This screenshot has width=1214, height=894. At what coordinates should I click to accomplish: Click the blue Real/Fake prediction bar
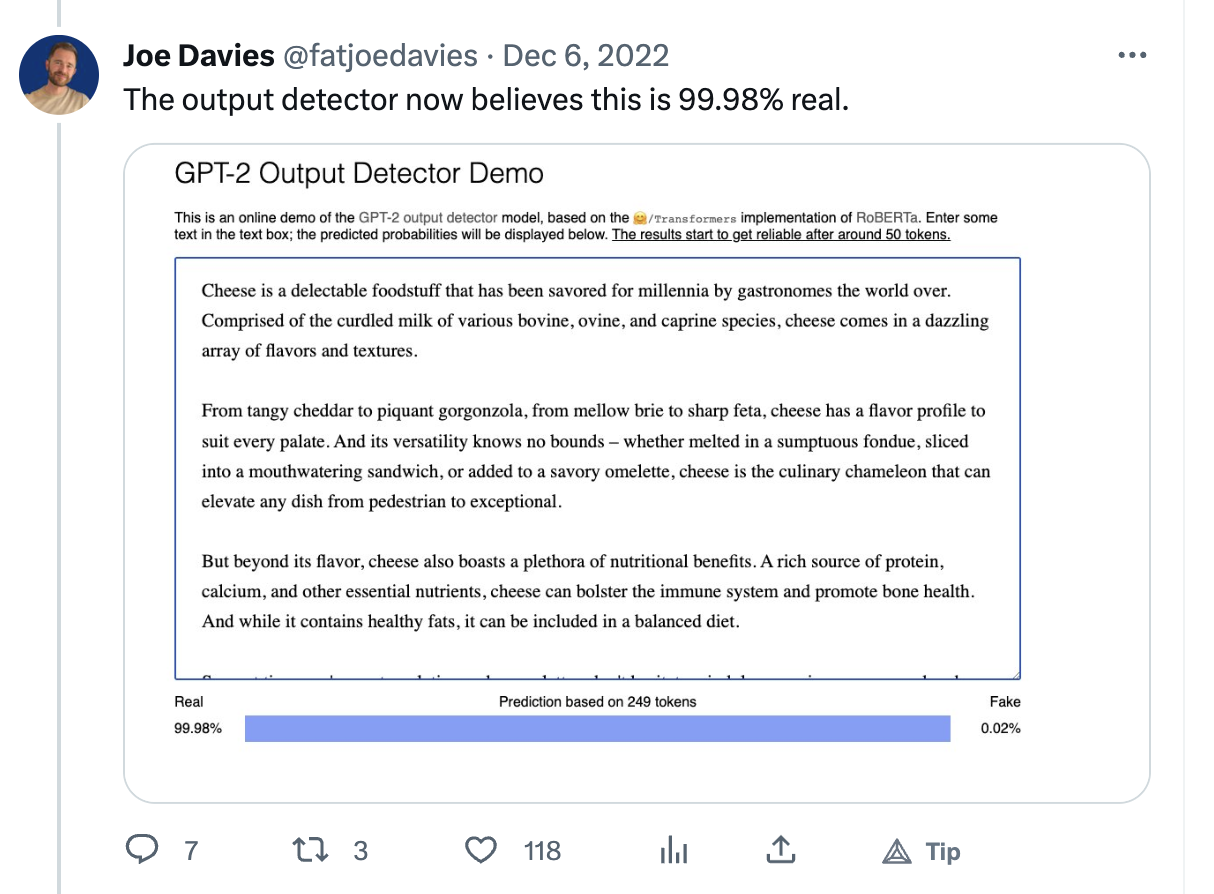tap(597, 729)
